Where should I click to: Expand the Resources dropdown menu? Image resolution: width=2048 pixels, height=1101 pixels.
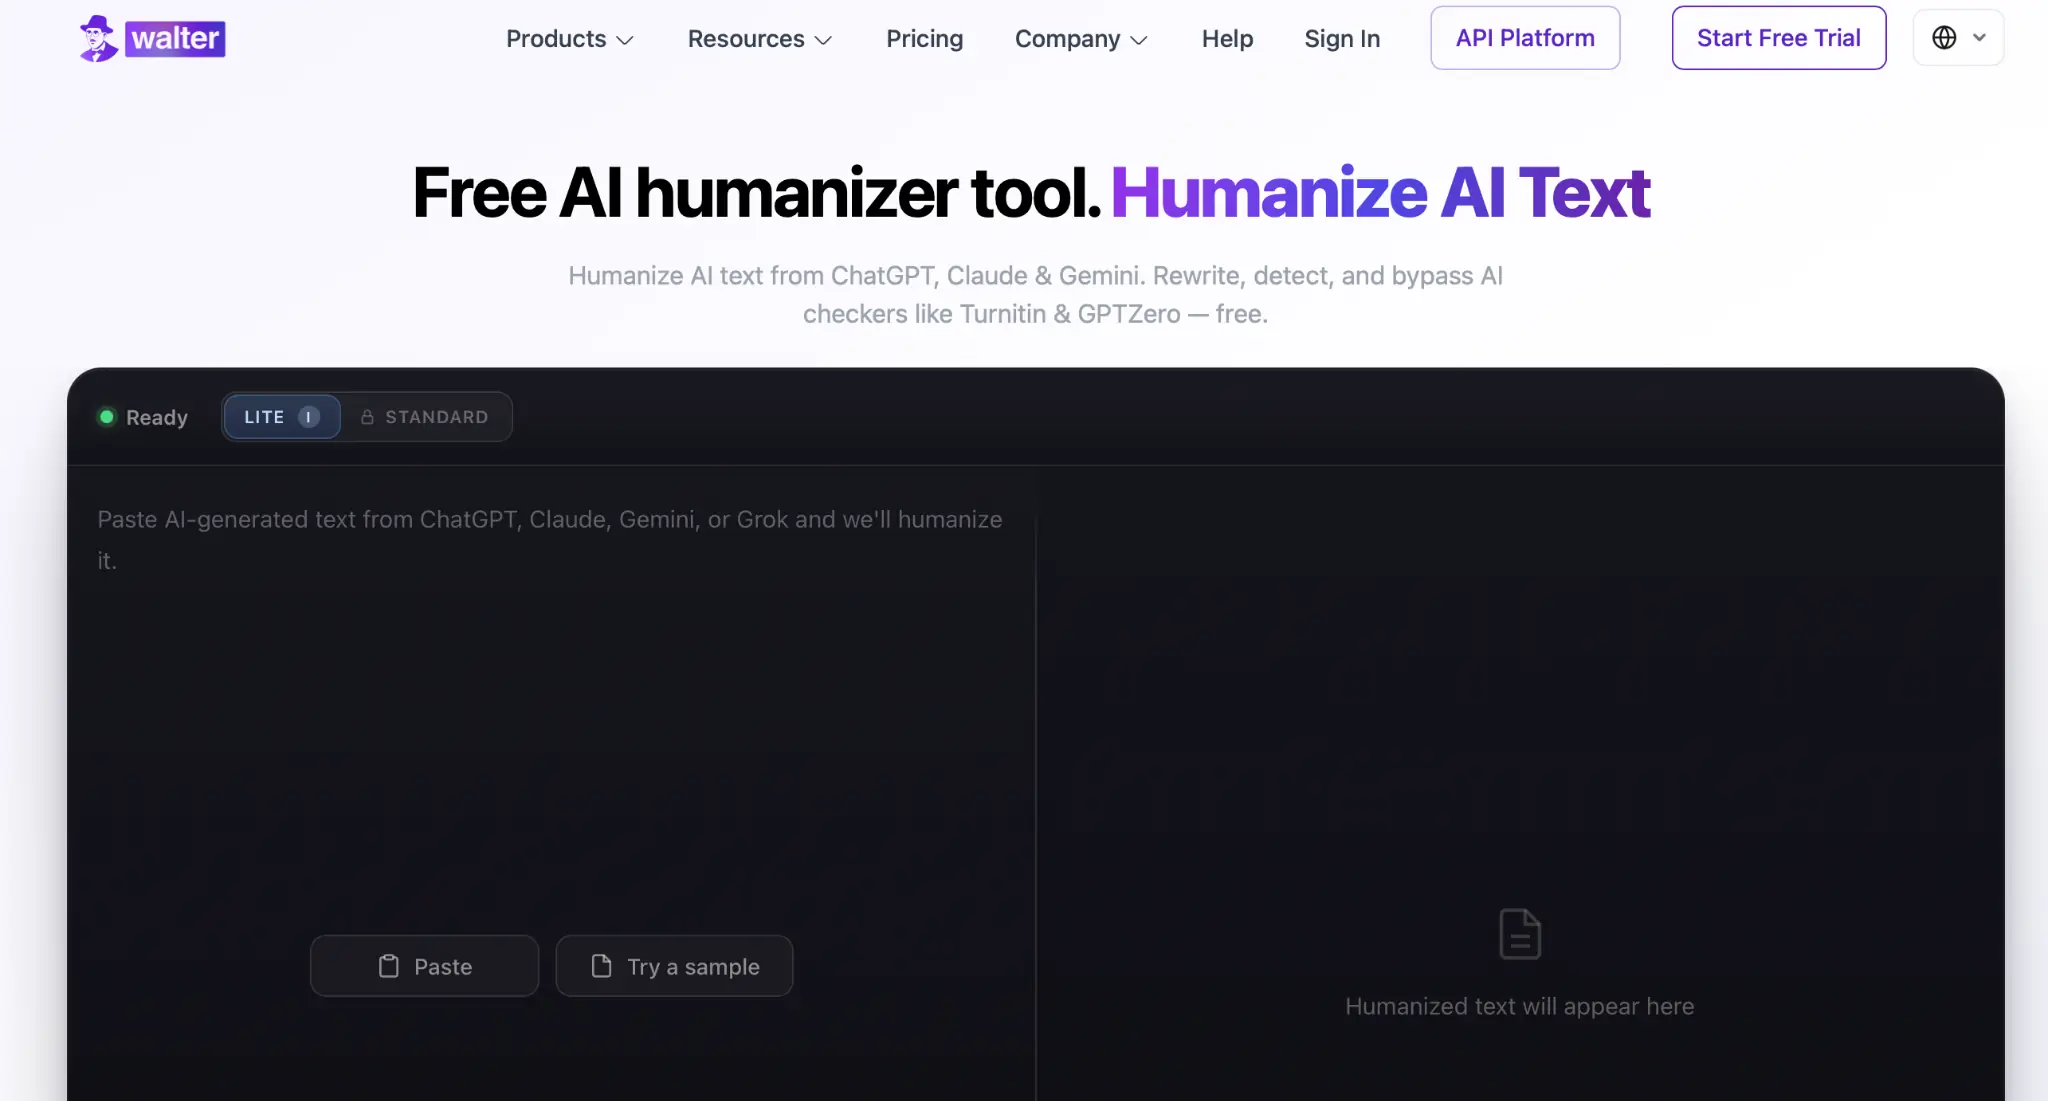tap(760, 39)
